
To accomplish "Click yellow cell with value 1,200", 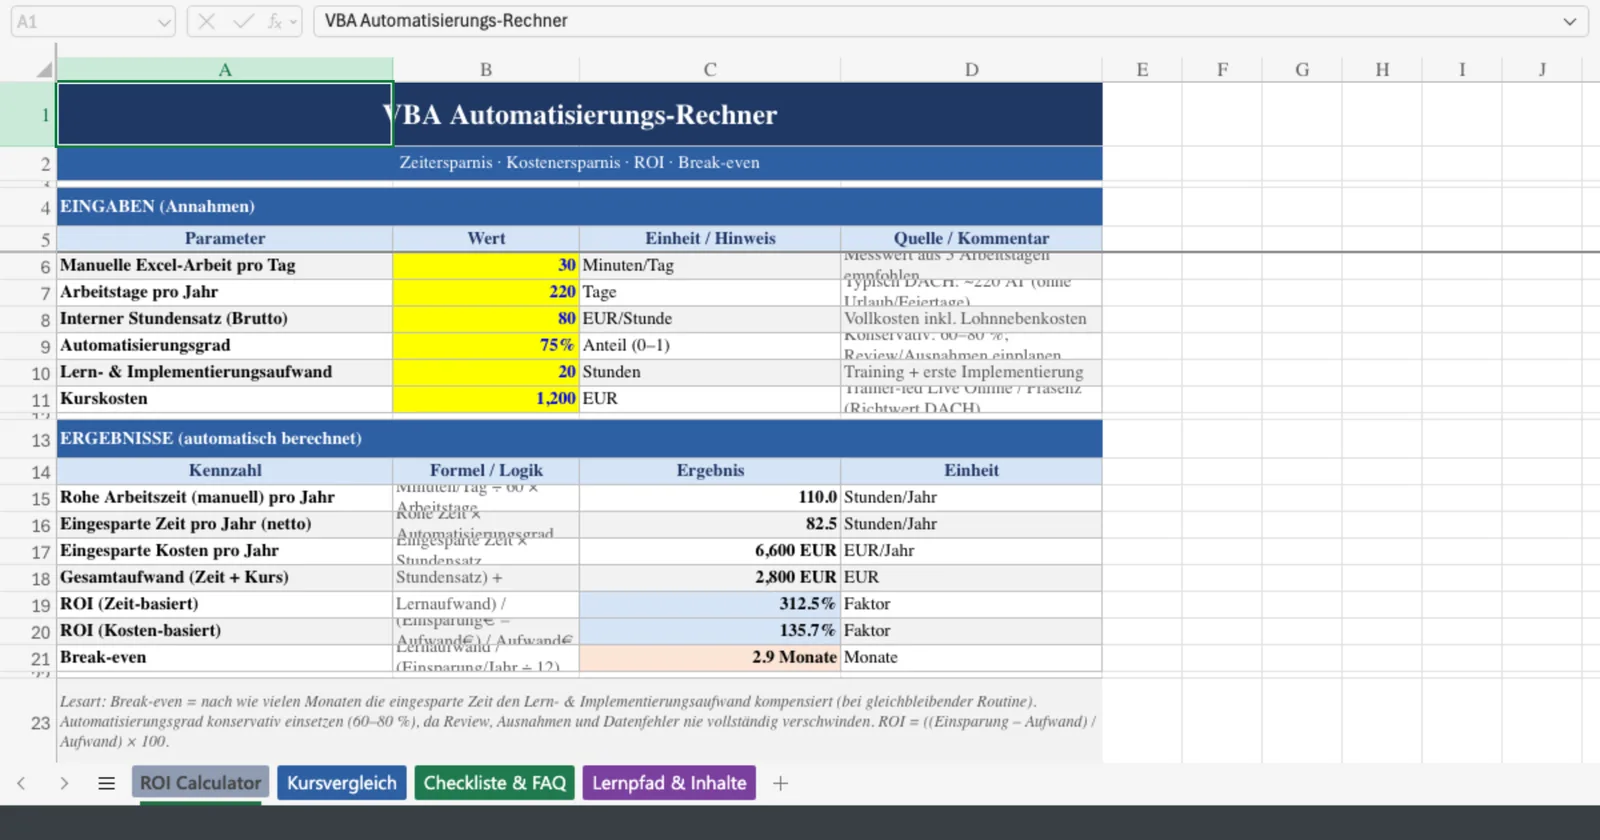I will (486, 398).
